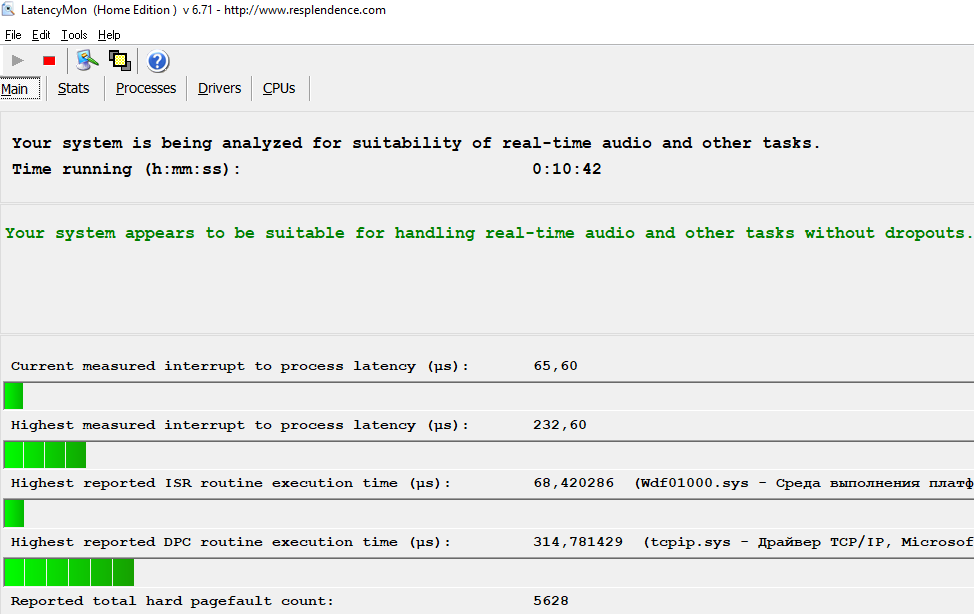Switch to the Drivers tab

[219, 88]
